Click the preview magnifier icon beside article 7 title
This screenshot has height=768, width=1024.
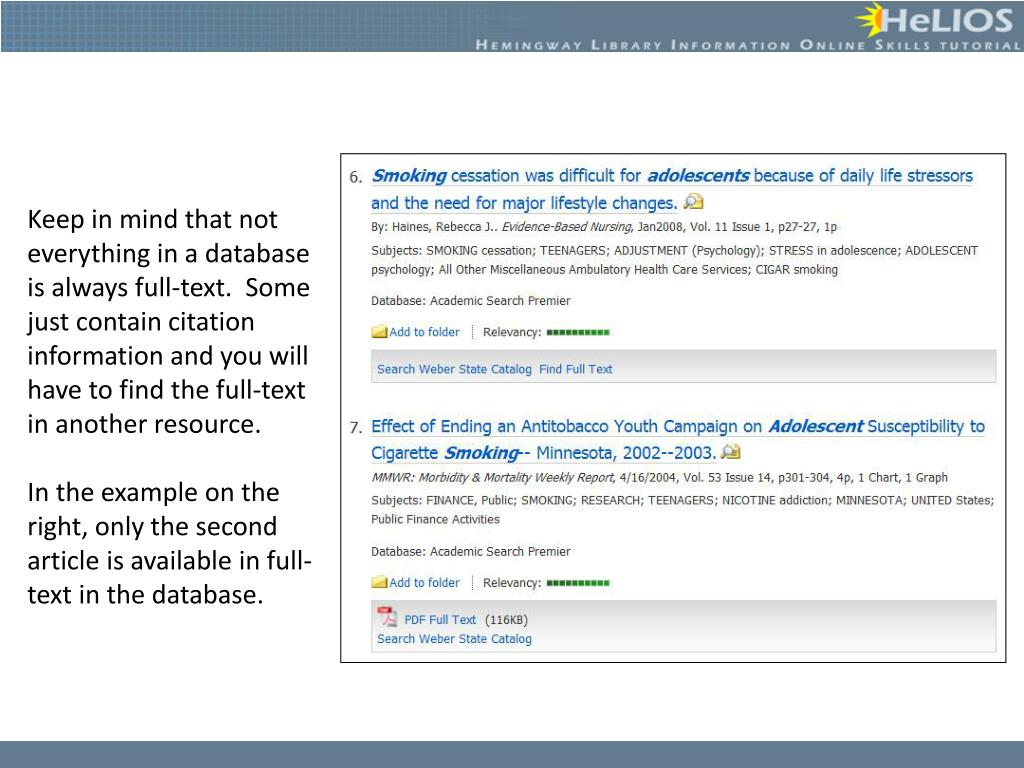(x=730, y=451)
